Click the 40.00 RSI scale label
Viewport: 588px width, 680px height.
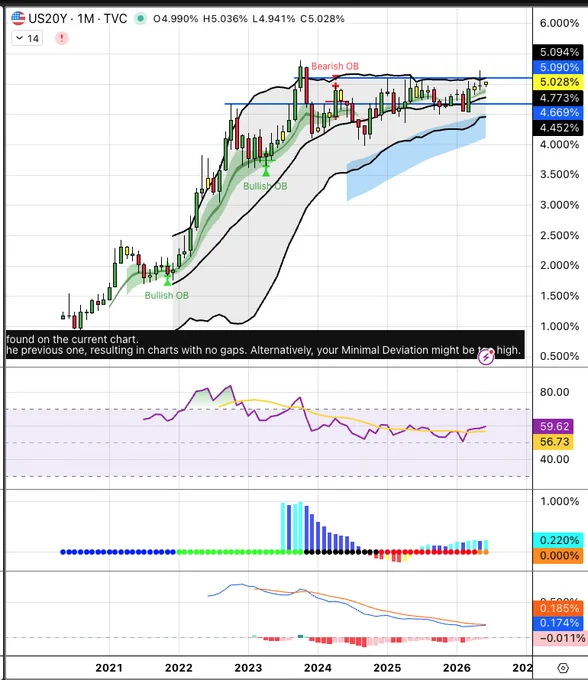554,459
